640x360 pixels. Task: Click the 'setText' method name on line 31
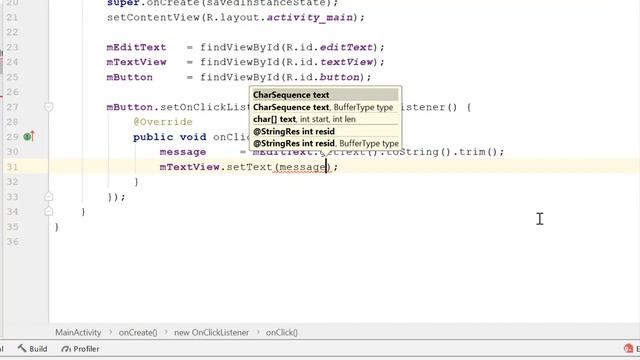tap(249, 167)
